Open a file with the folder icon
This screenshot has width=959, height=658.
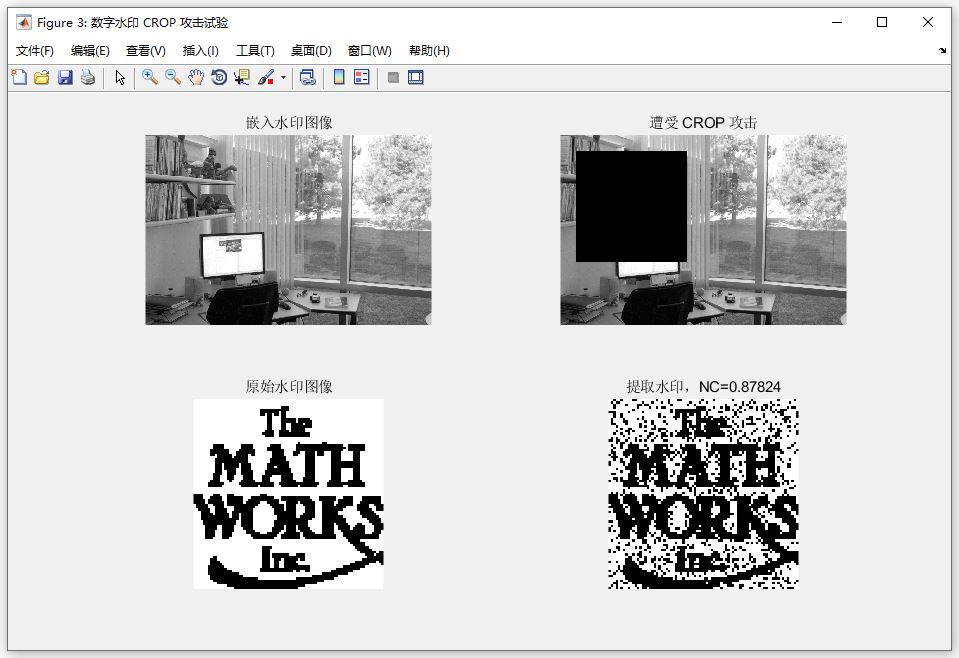click(42, 77)
